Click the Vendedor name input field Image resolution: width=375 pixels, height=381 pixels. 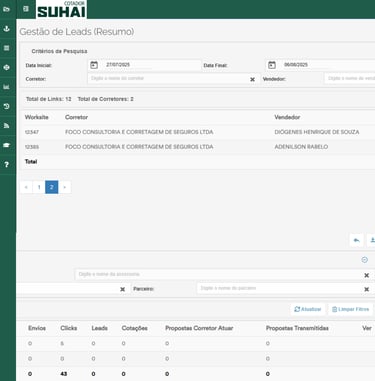coord(350,79)
